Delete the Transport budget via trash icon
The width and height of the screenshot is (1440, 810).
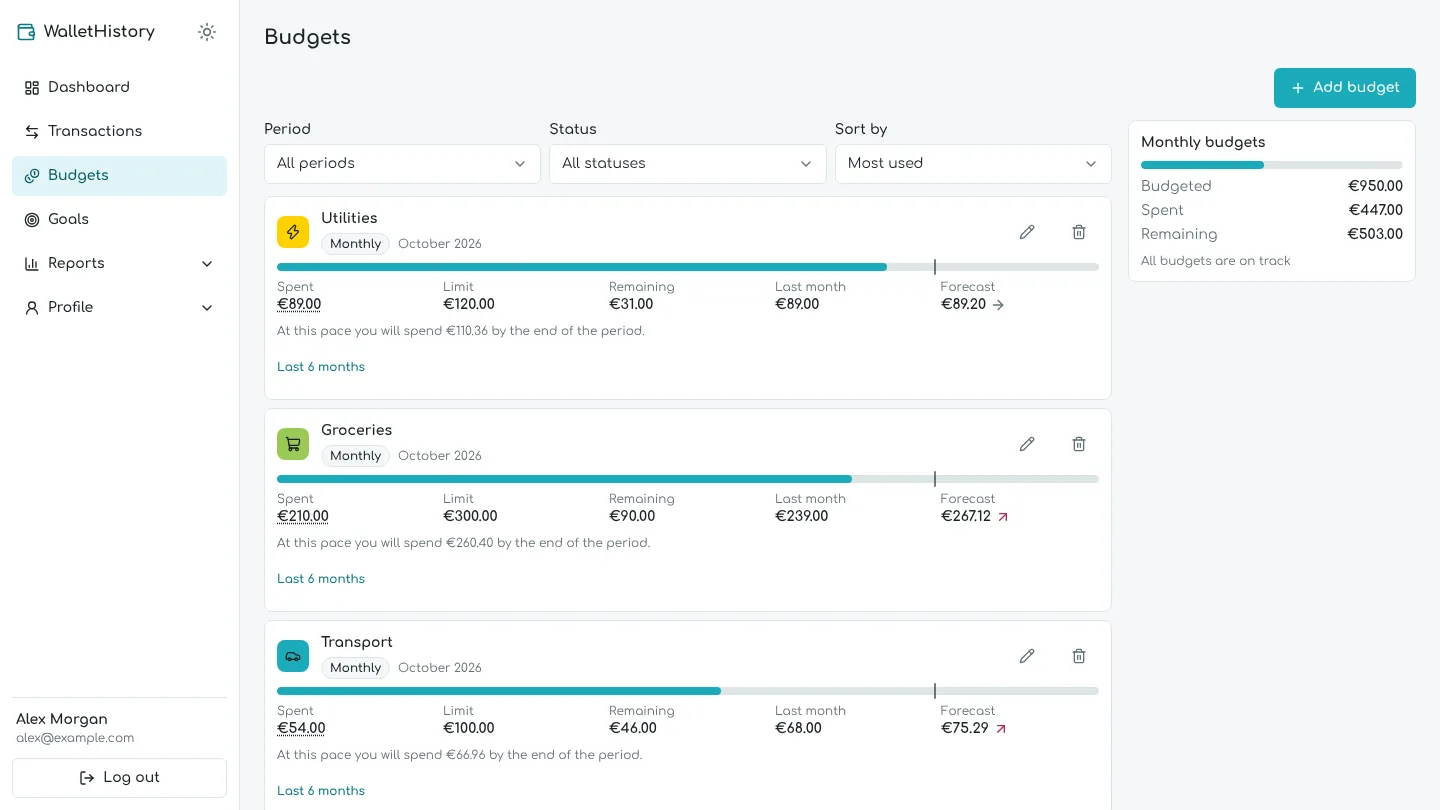coord(1079,656)
